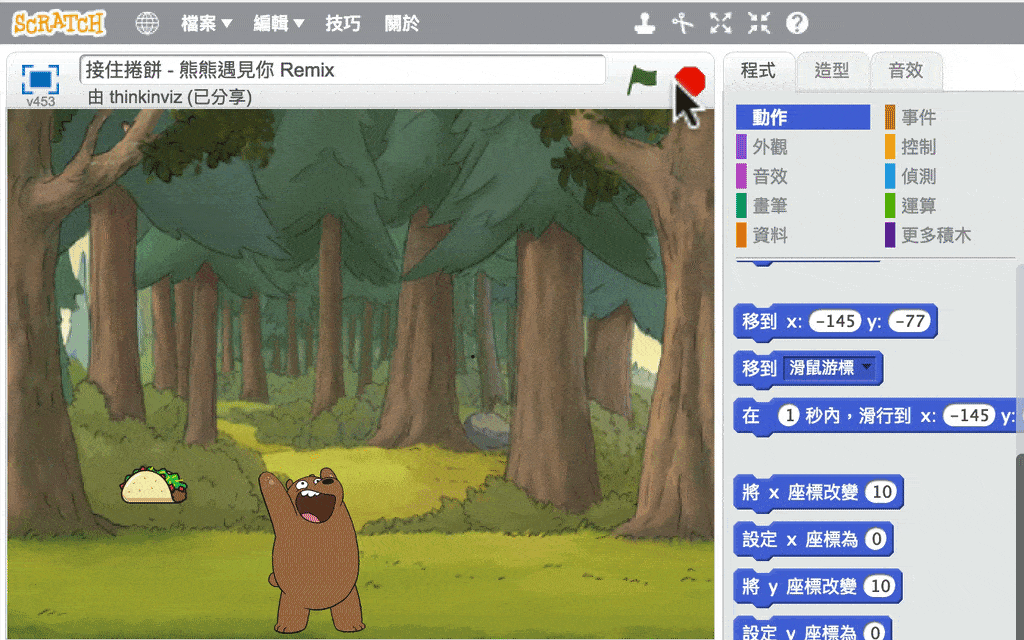Click the 設定 x 座標為 block
The height and width of the screenshot is (640, 1024).
point(813,539)
